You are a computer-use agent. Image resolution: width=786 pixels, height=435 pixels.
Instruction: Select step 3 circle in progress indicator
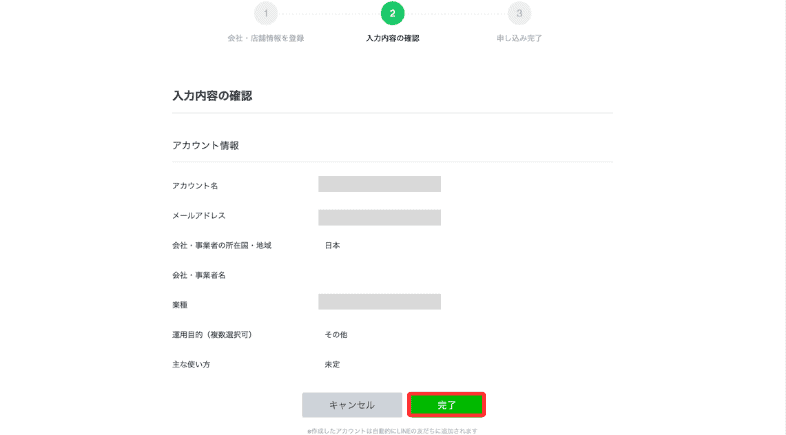coord(519,14)
